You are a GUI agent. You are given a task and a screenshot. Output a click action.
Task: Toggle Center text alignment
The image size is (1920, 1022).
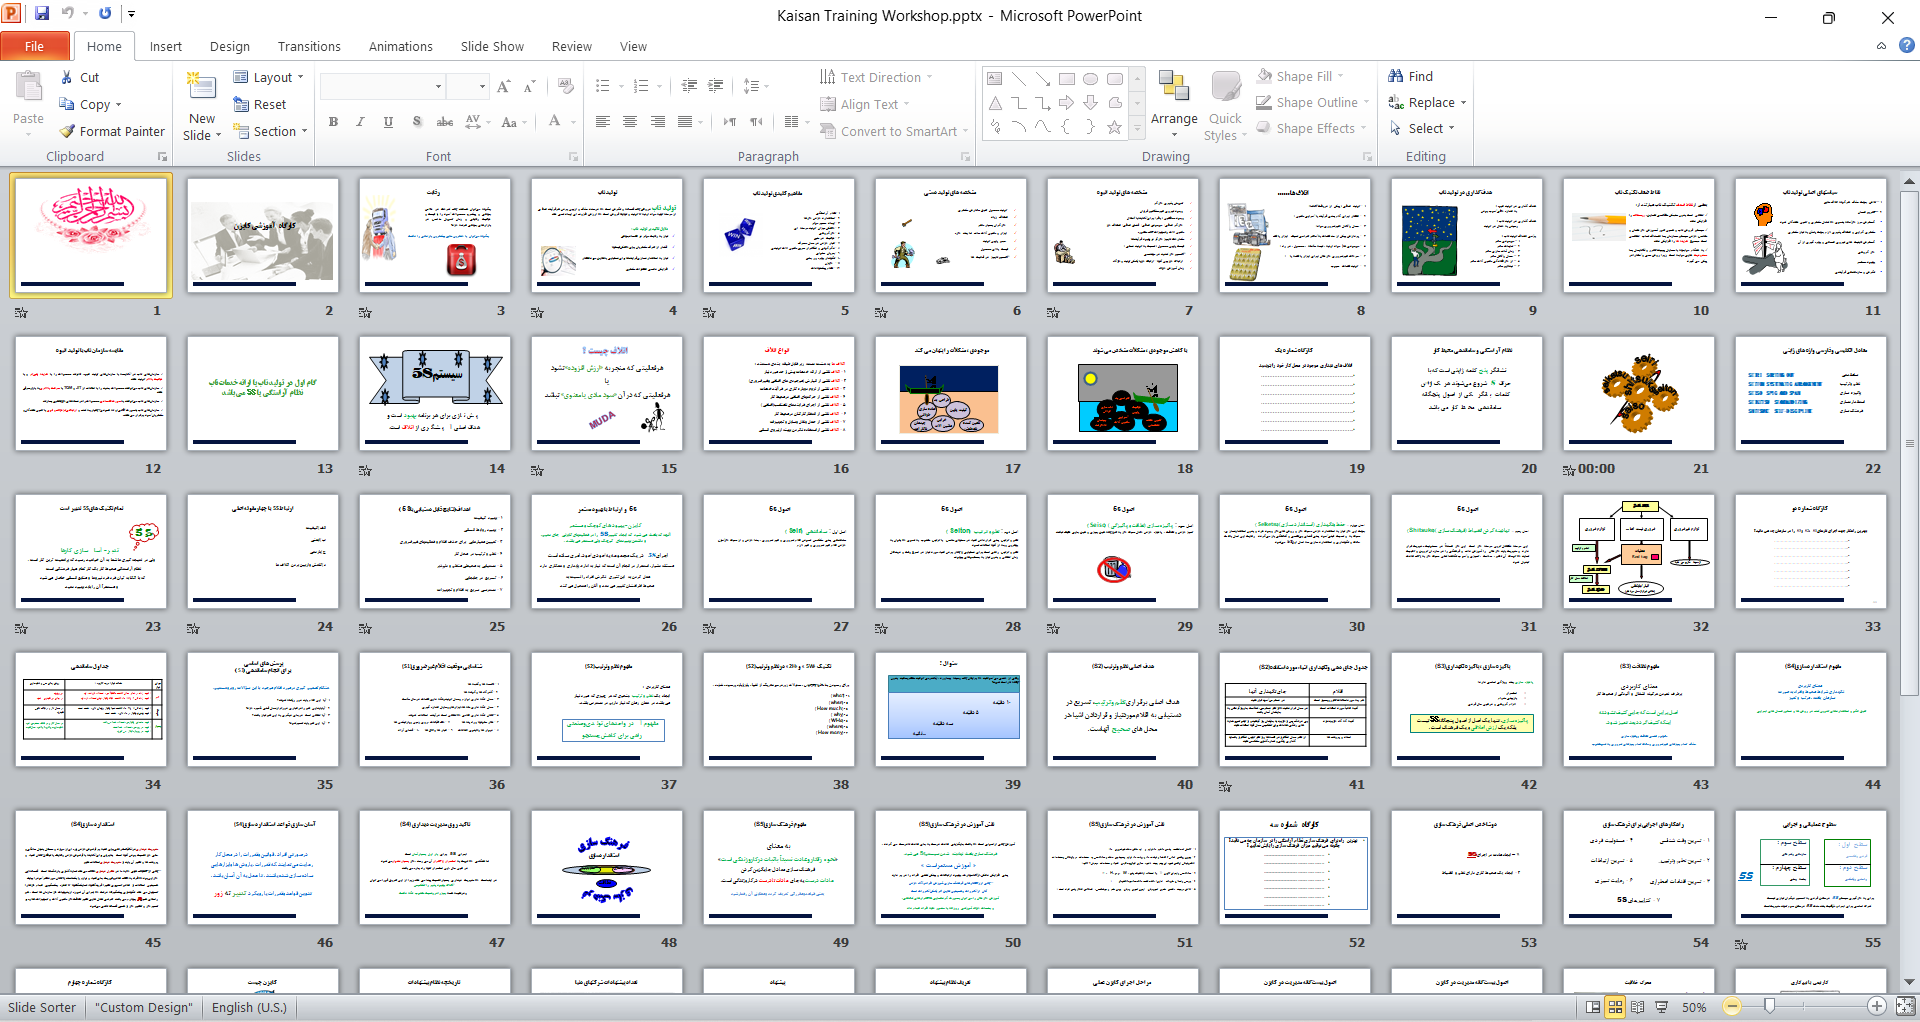click(630, 121)
